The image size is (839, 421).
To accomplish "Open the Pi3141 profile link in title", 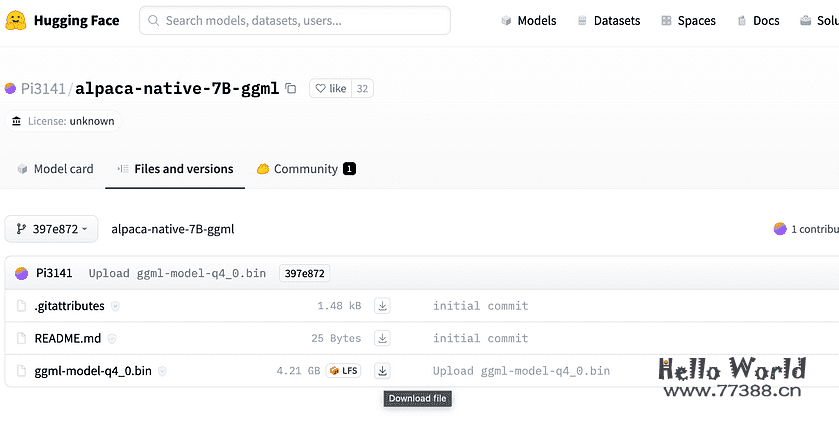I will (43, 89).
